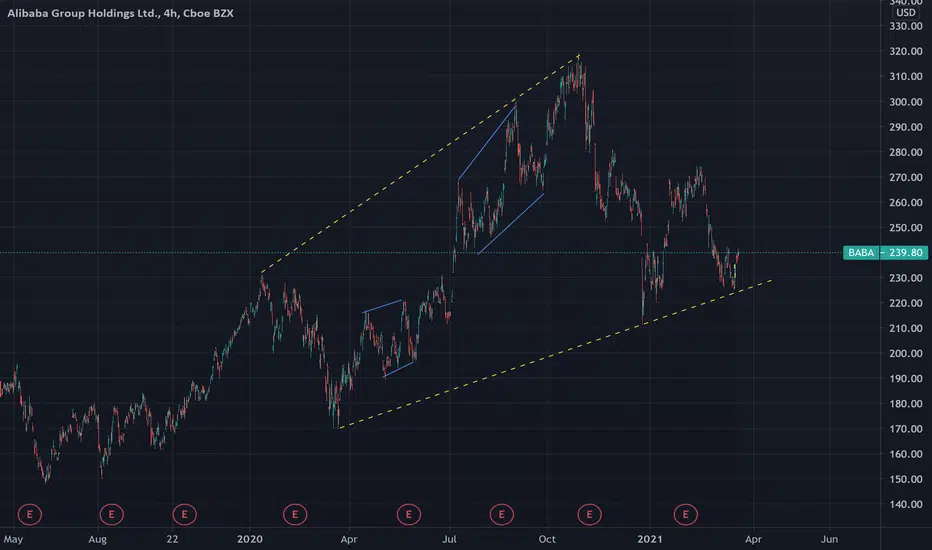Click the Apr label right after 2020
This screenshot has height=550, width=932.
(349, 539)
